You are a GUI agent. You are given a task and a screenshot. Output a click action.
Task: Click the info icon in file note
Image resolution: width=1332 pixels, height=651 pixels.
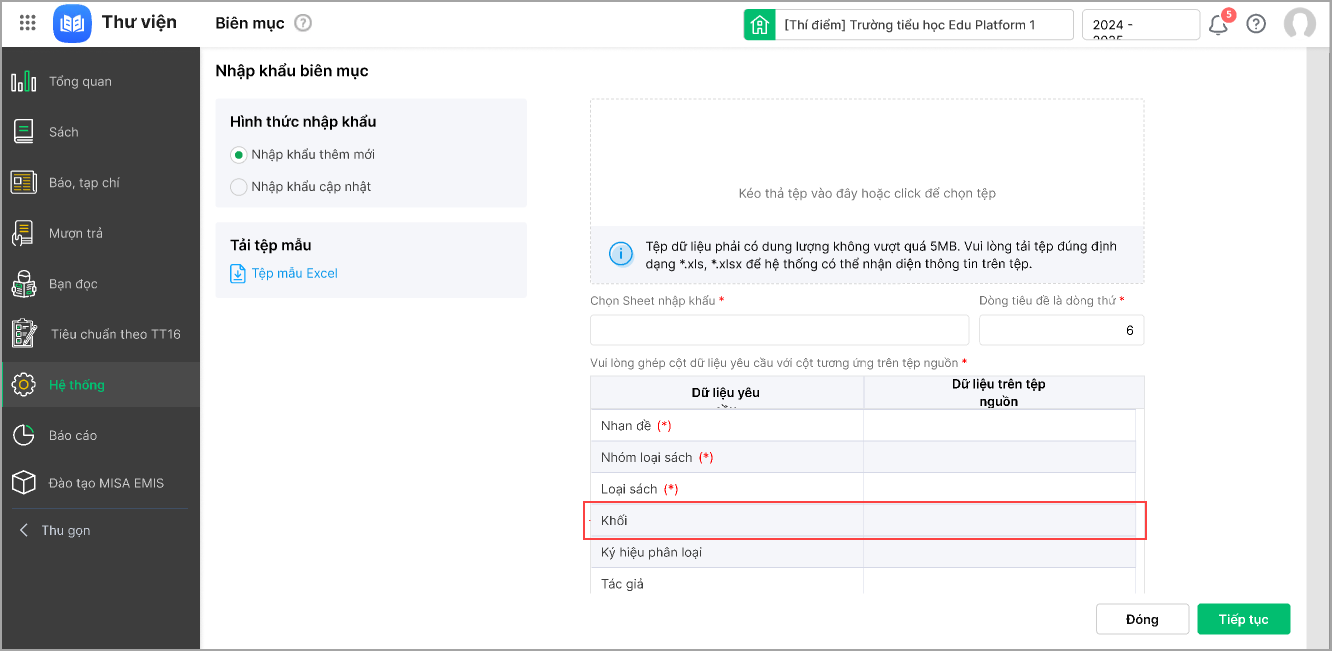click(620, 254)
